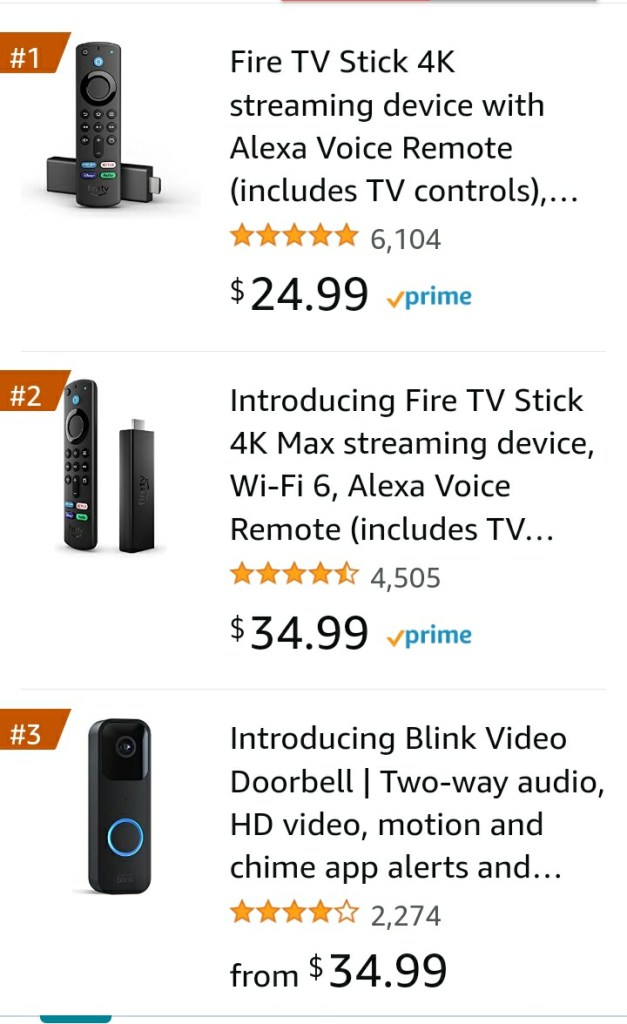Select the Fire TV Stick 4K Max $34.99 price
Screen dimensions: 627x1024
pyautogui.click(x=300, y=633)
